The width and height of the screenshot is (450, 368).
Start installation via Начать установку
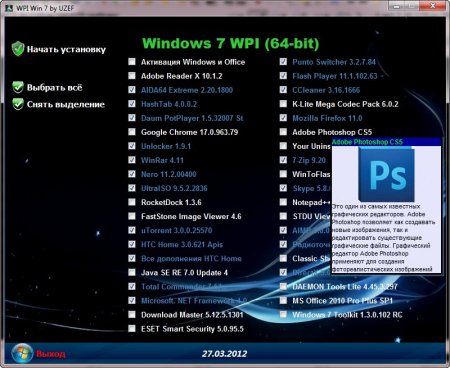coord(66,49)
